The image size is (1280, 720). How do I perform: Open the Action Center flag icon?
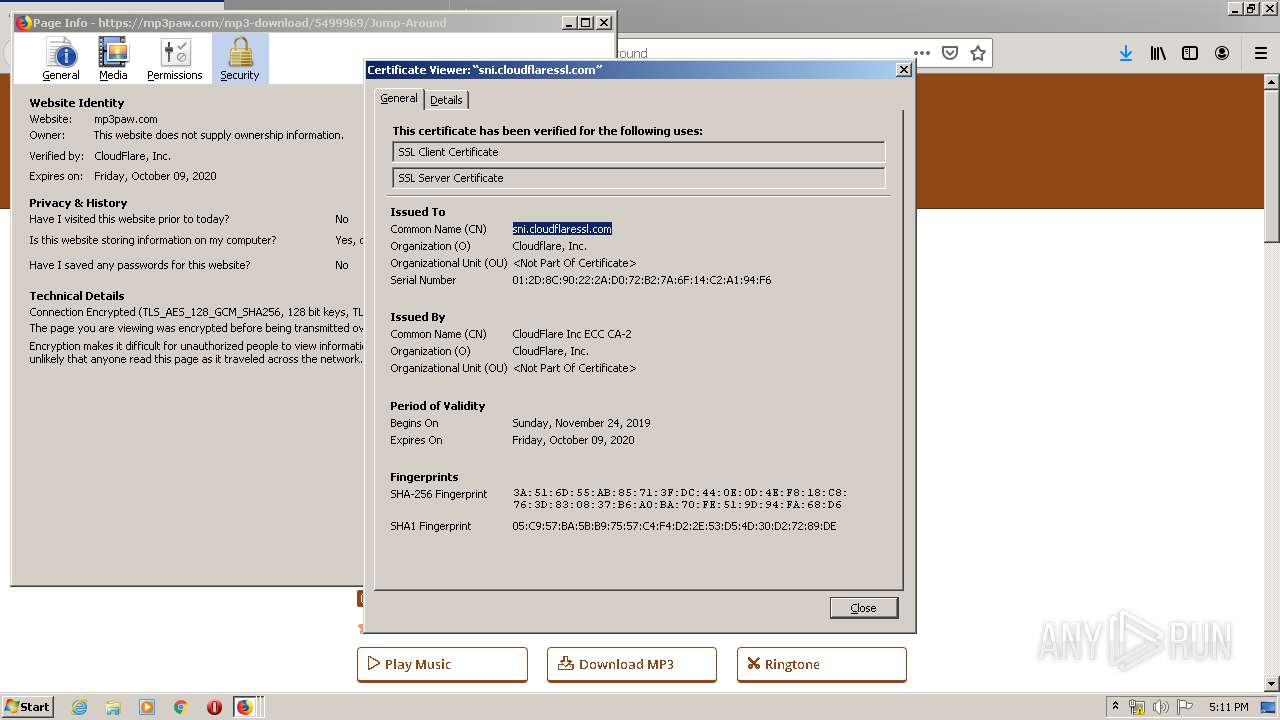click(1184, 707)
